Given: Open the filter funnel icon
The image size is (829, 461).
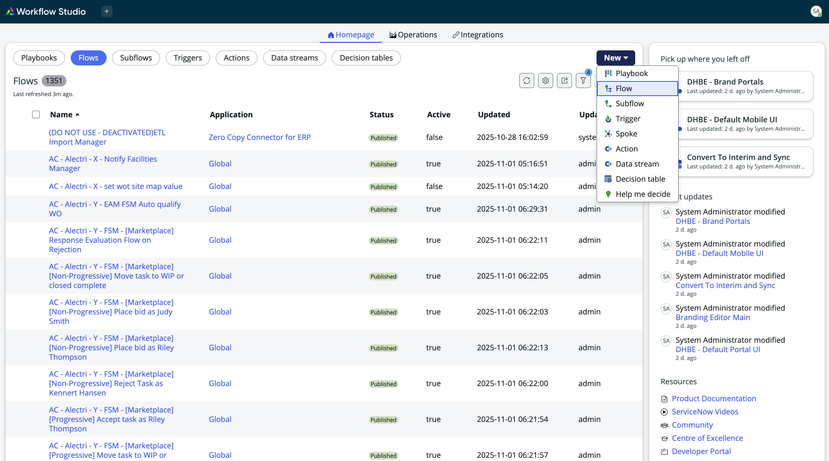Looking at the screenshot, I should [x=583, y=81].
